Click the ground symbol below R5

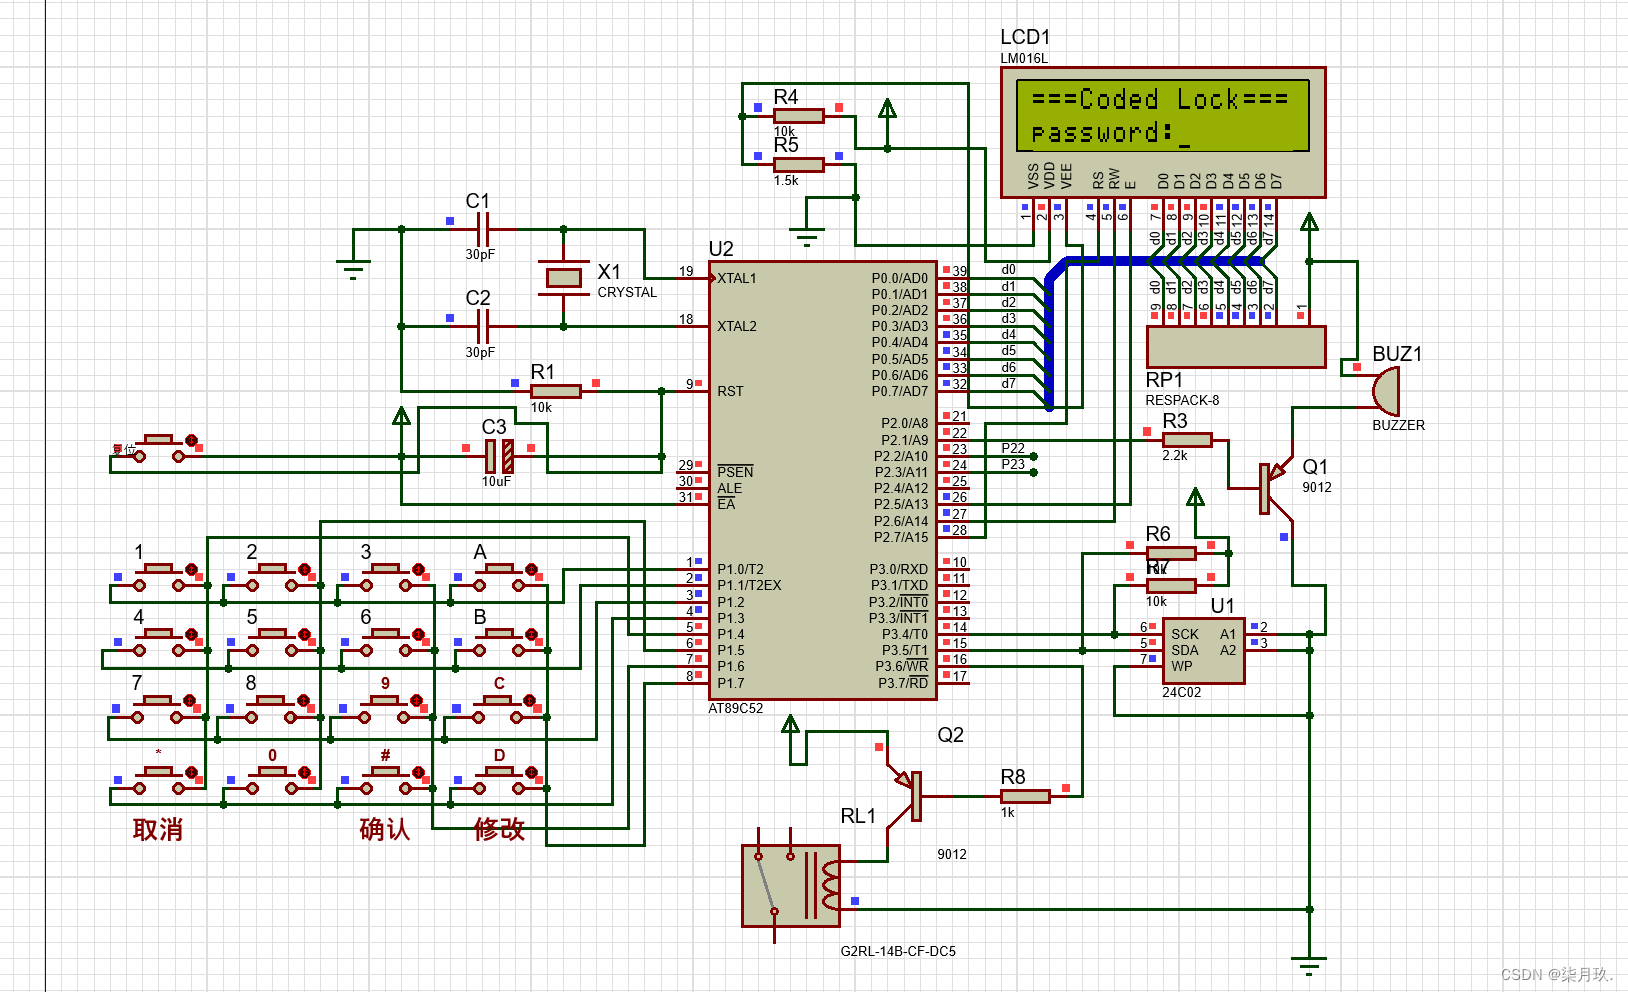[x=807, y=238]
